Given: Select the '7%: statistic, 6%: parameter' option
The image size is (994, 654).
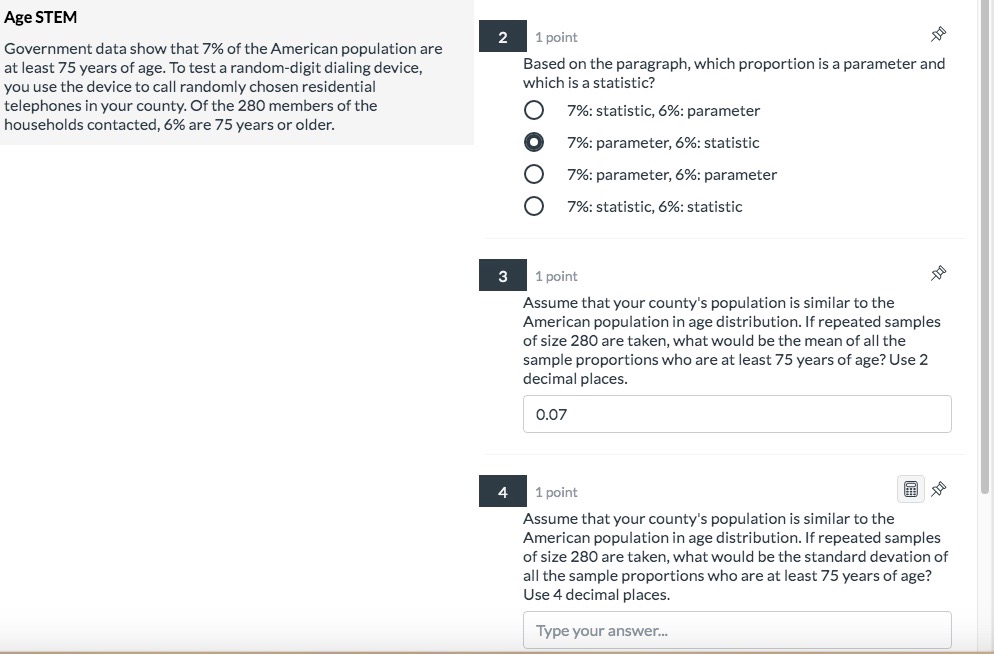Looking at the screenshot, I should click(534, 110).
